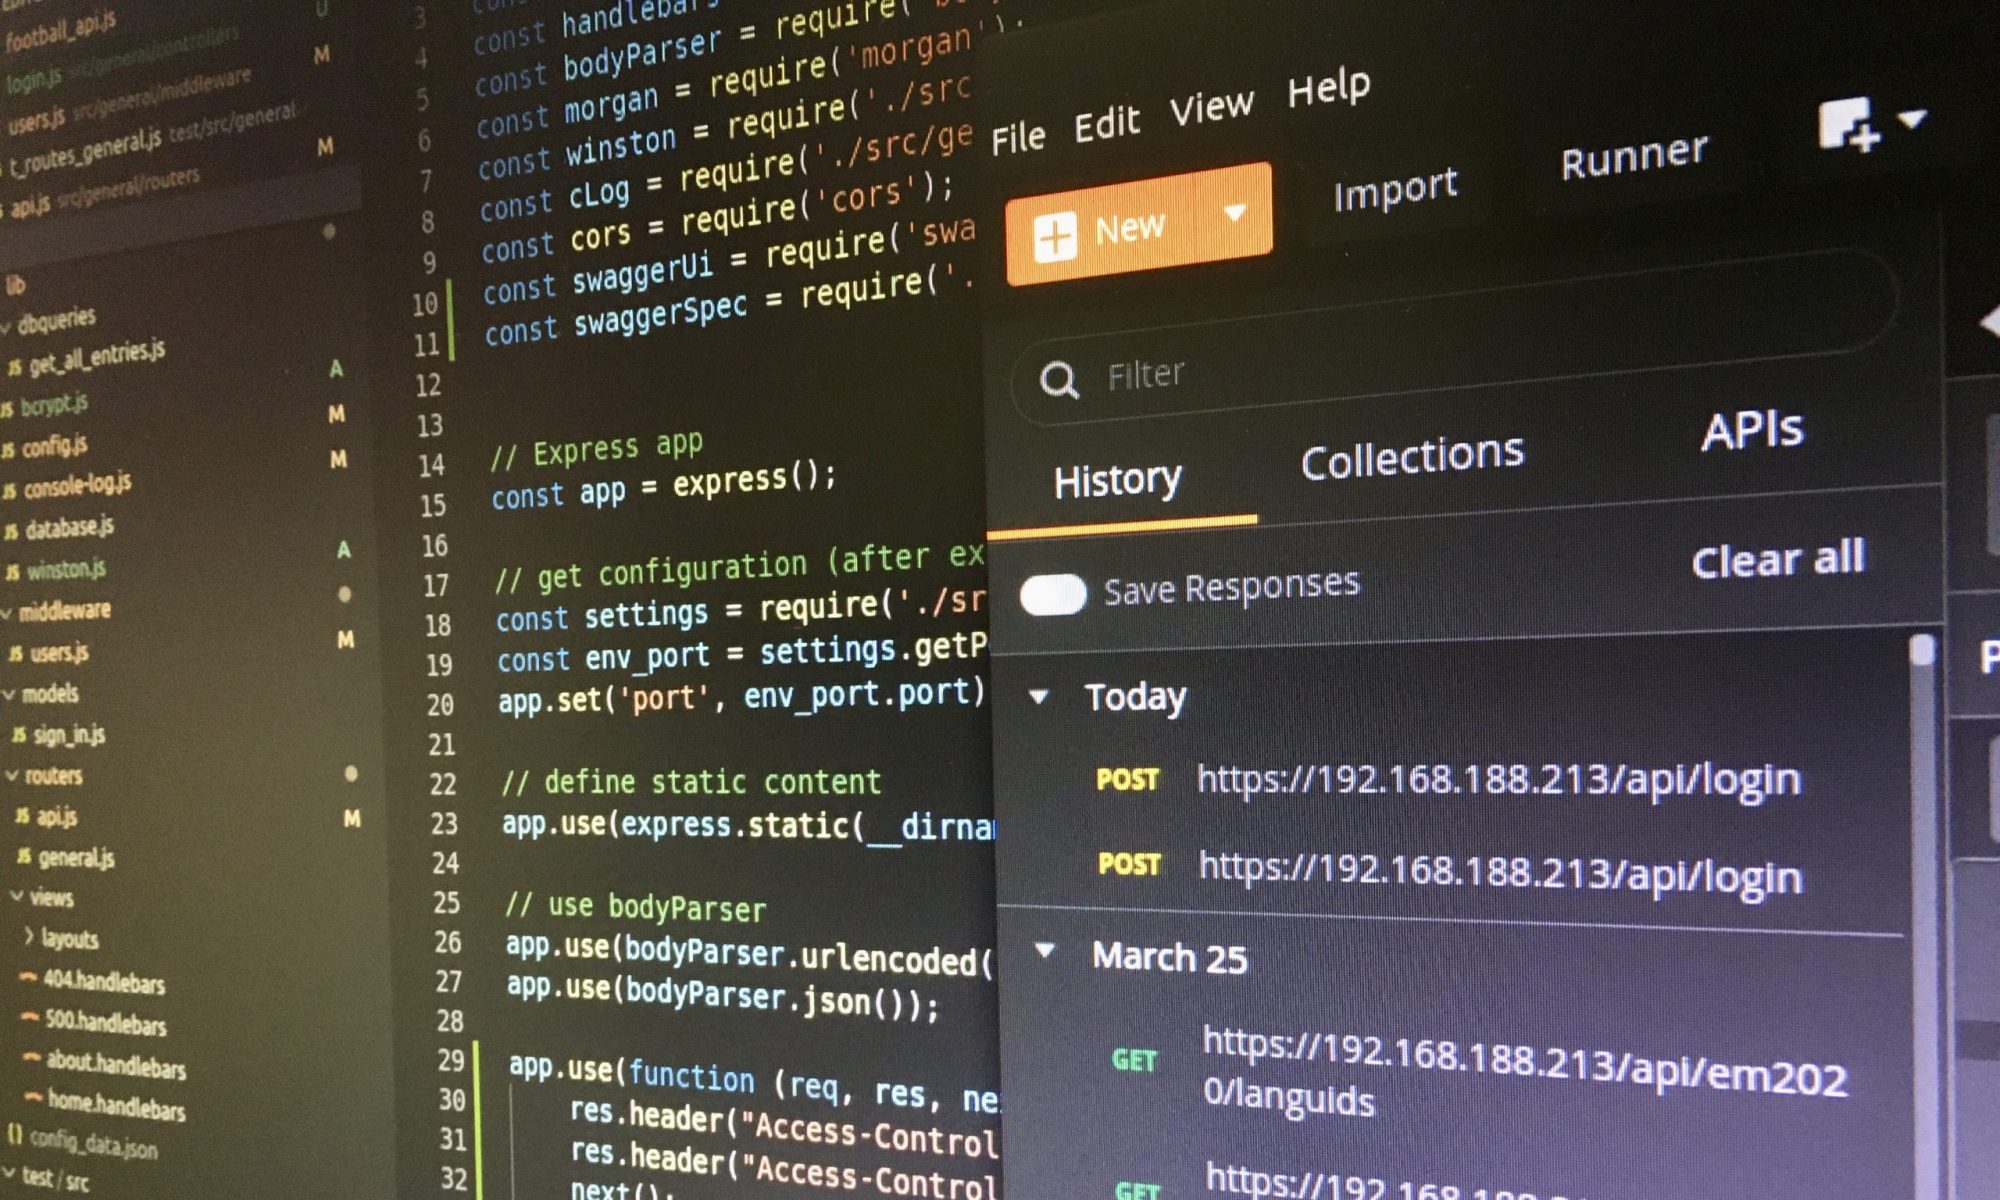Viewport: 2000px width, 1200px height.
Task: Click the JSON braces icon beside config_data.json
Action: tap(15, 1134)
